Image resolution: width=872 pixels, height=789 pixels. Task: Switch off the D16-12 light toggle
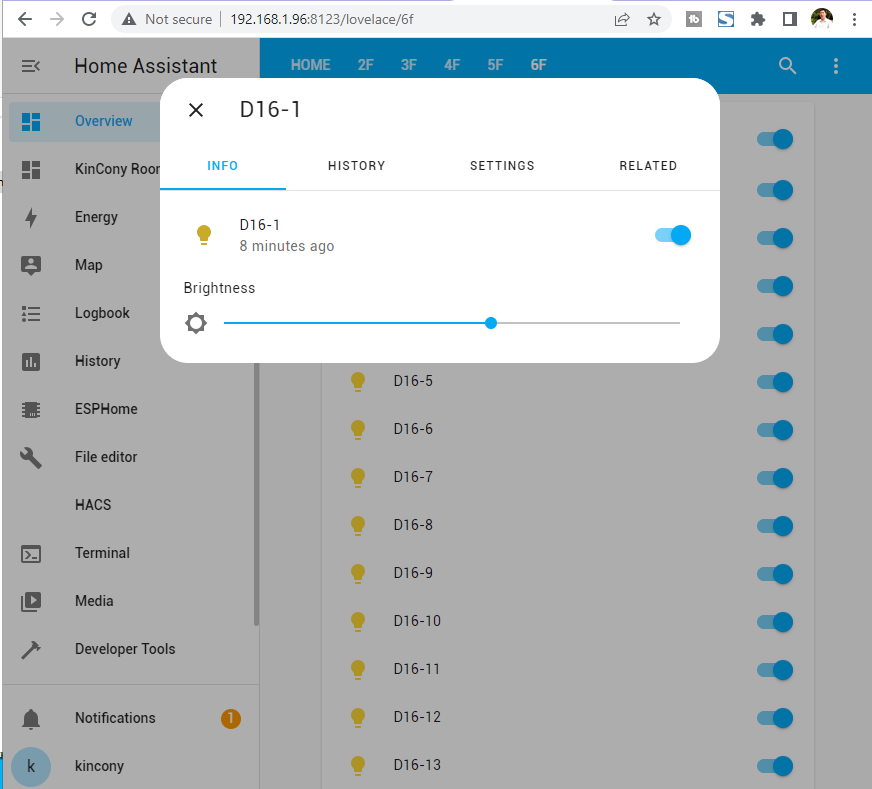pos(775,717)
